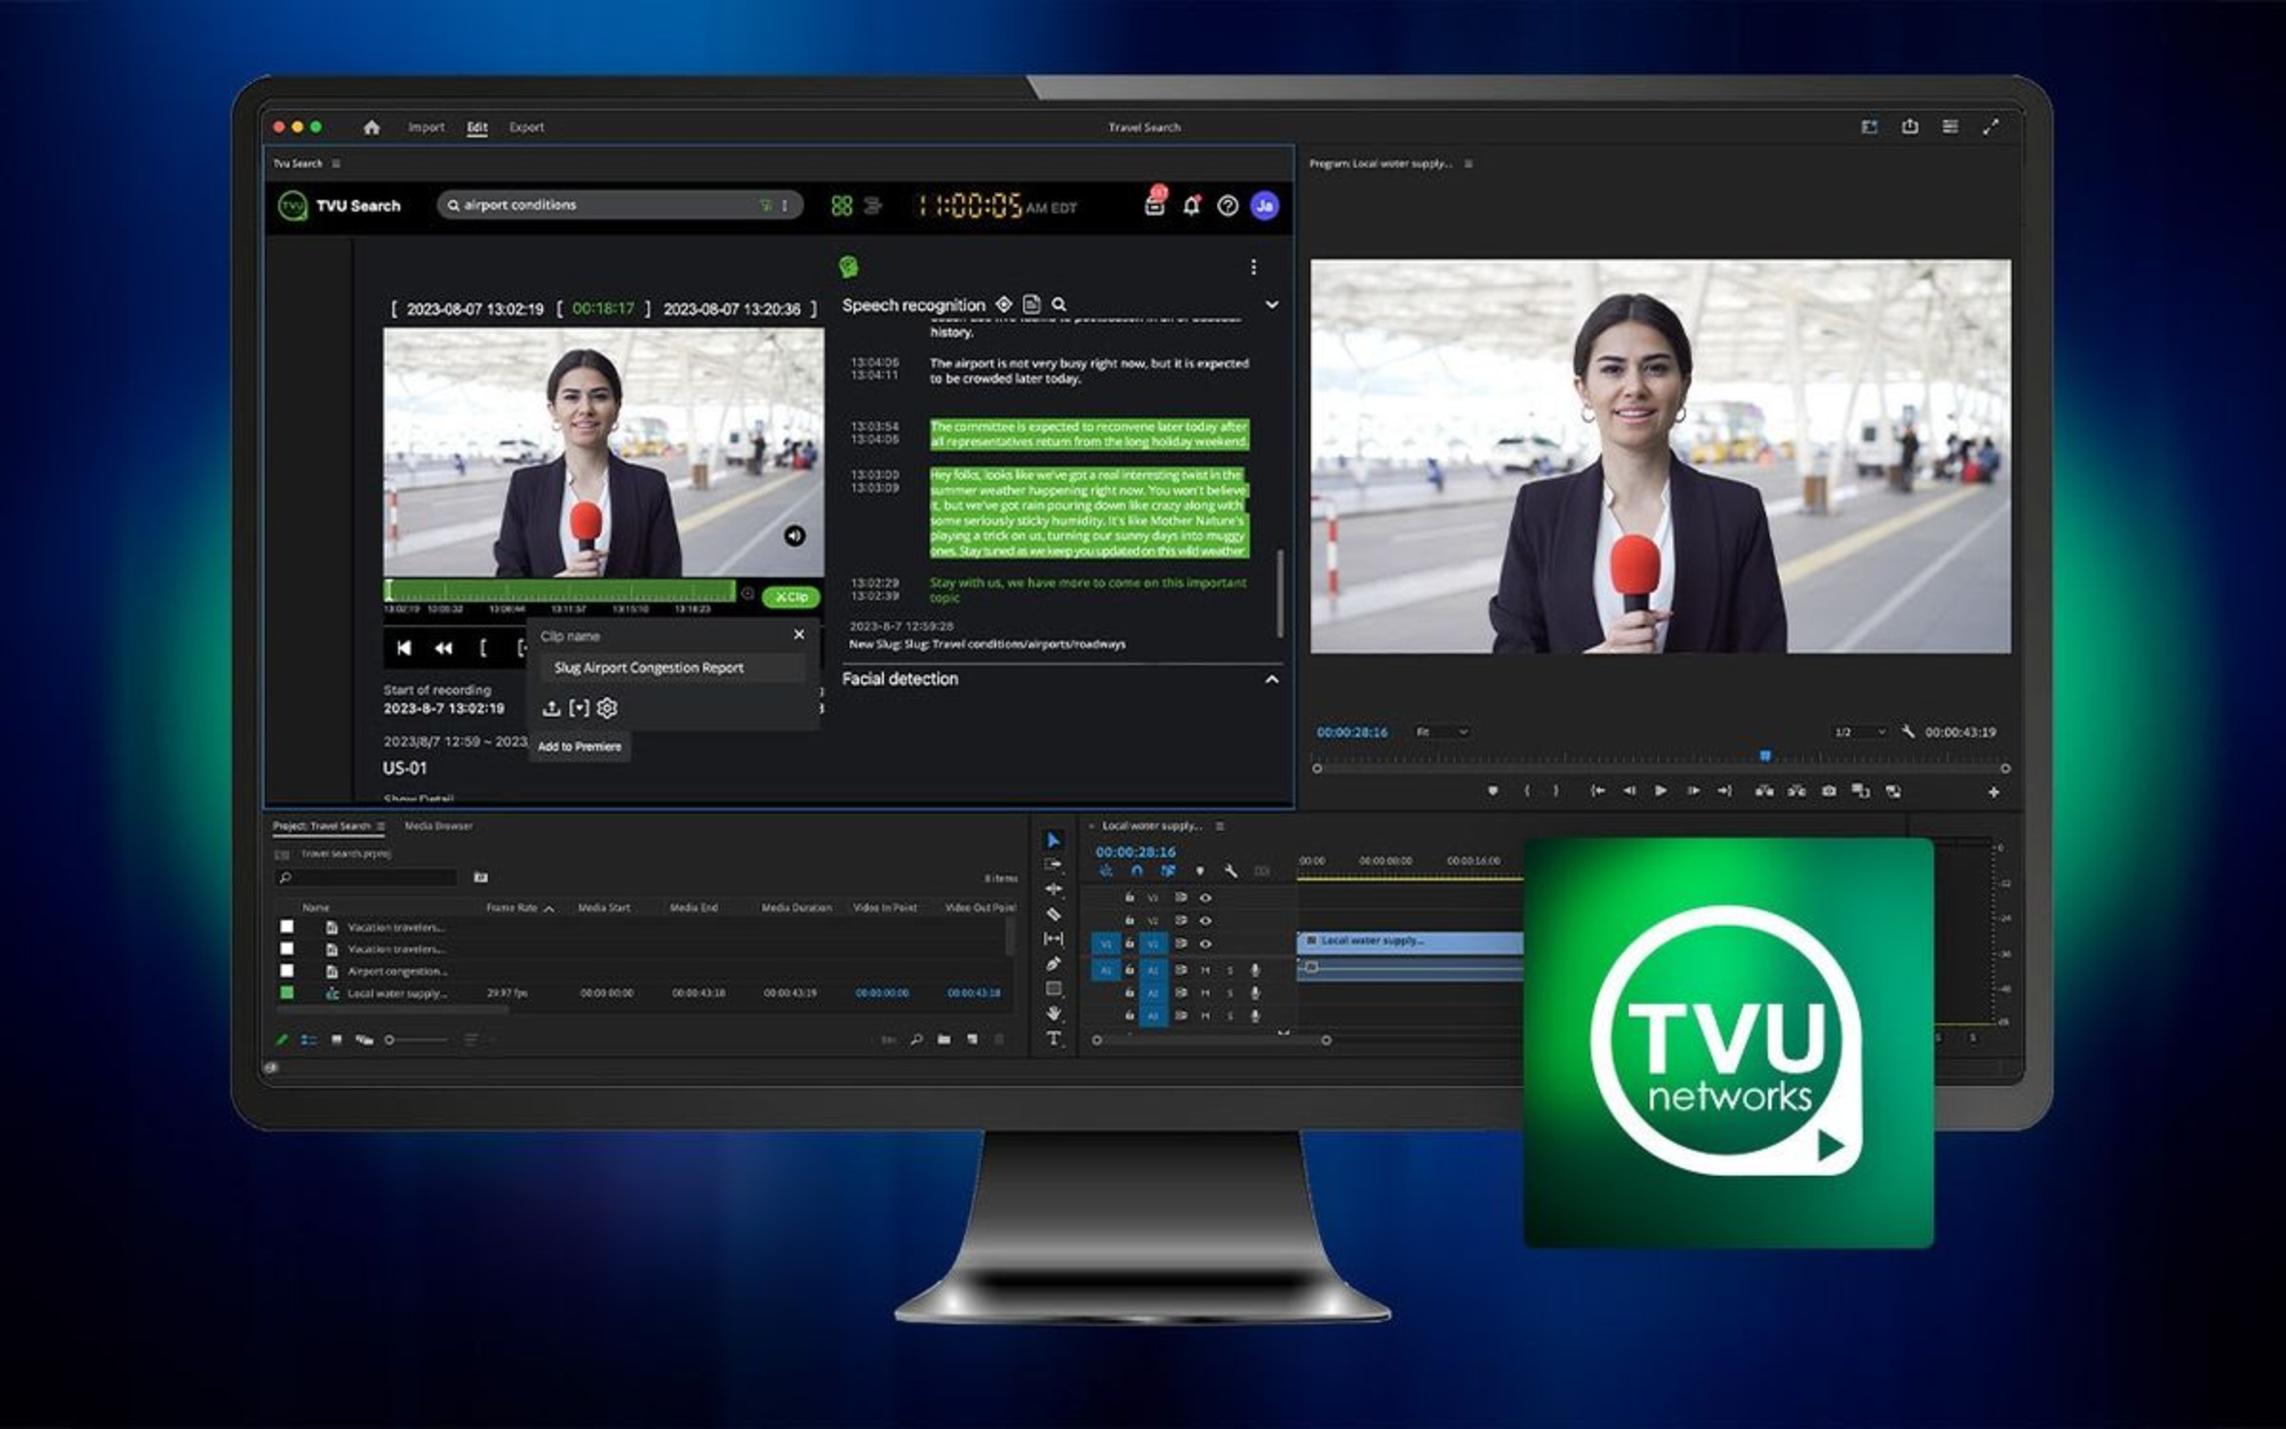
Task: Select the Razor tool in the tools panel
Action: [1053, 914]
